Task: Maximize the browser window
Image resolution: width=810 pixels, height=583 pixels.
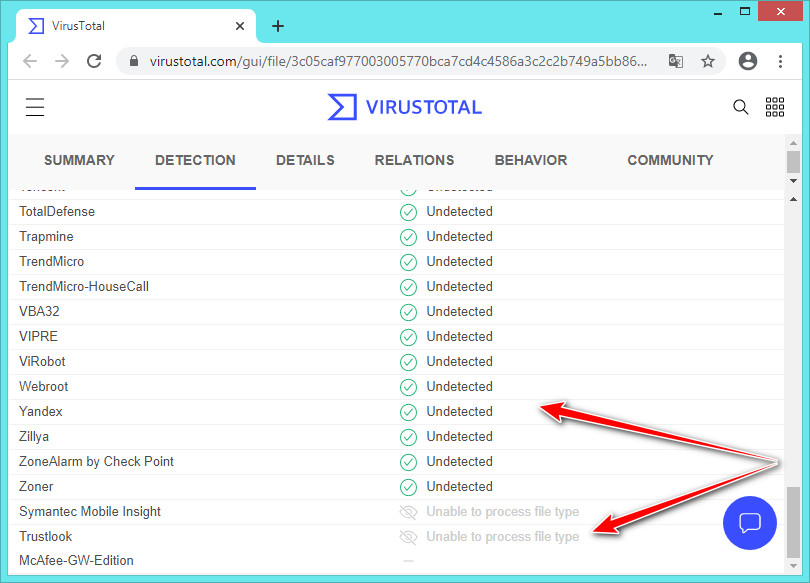Action: [744, 11]
